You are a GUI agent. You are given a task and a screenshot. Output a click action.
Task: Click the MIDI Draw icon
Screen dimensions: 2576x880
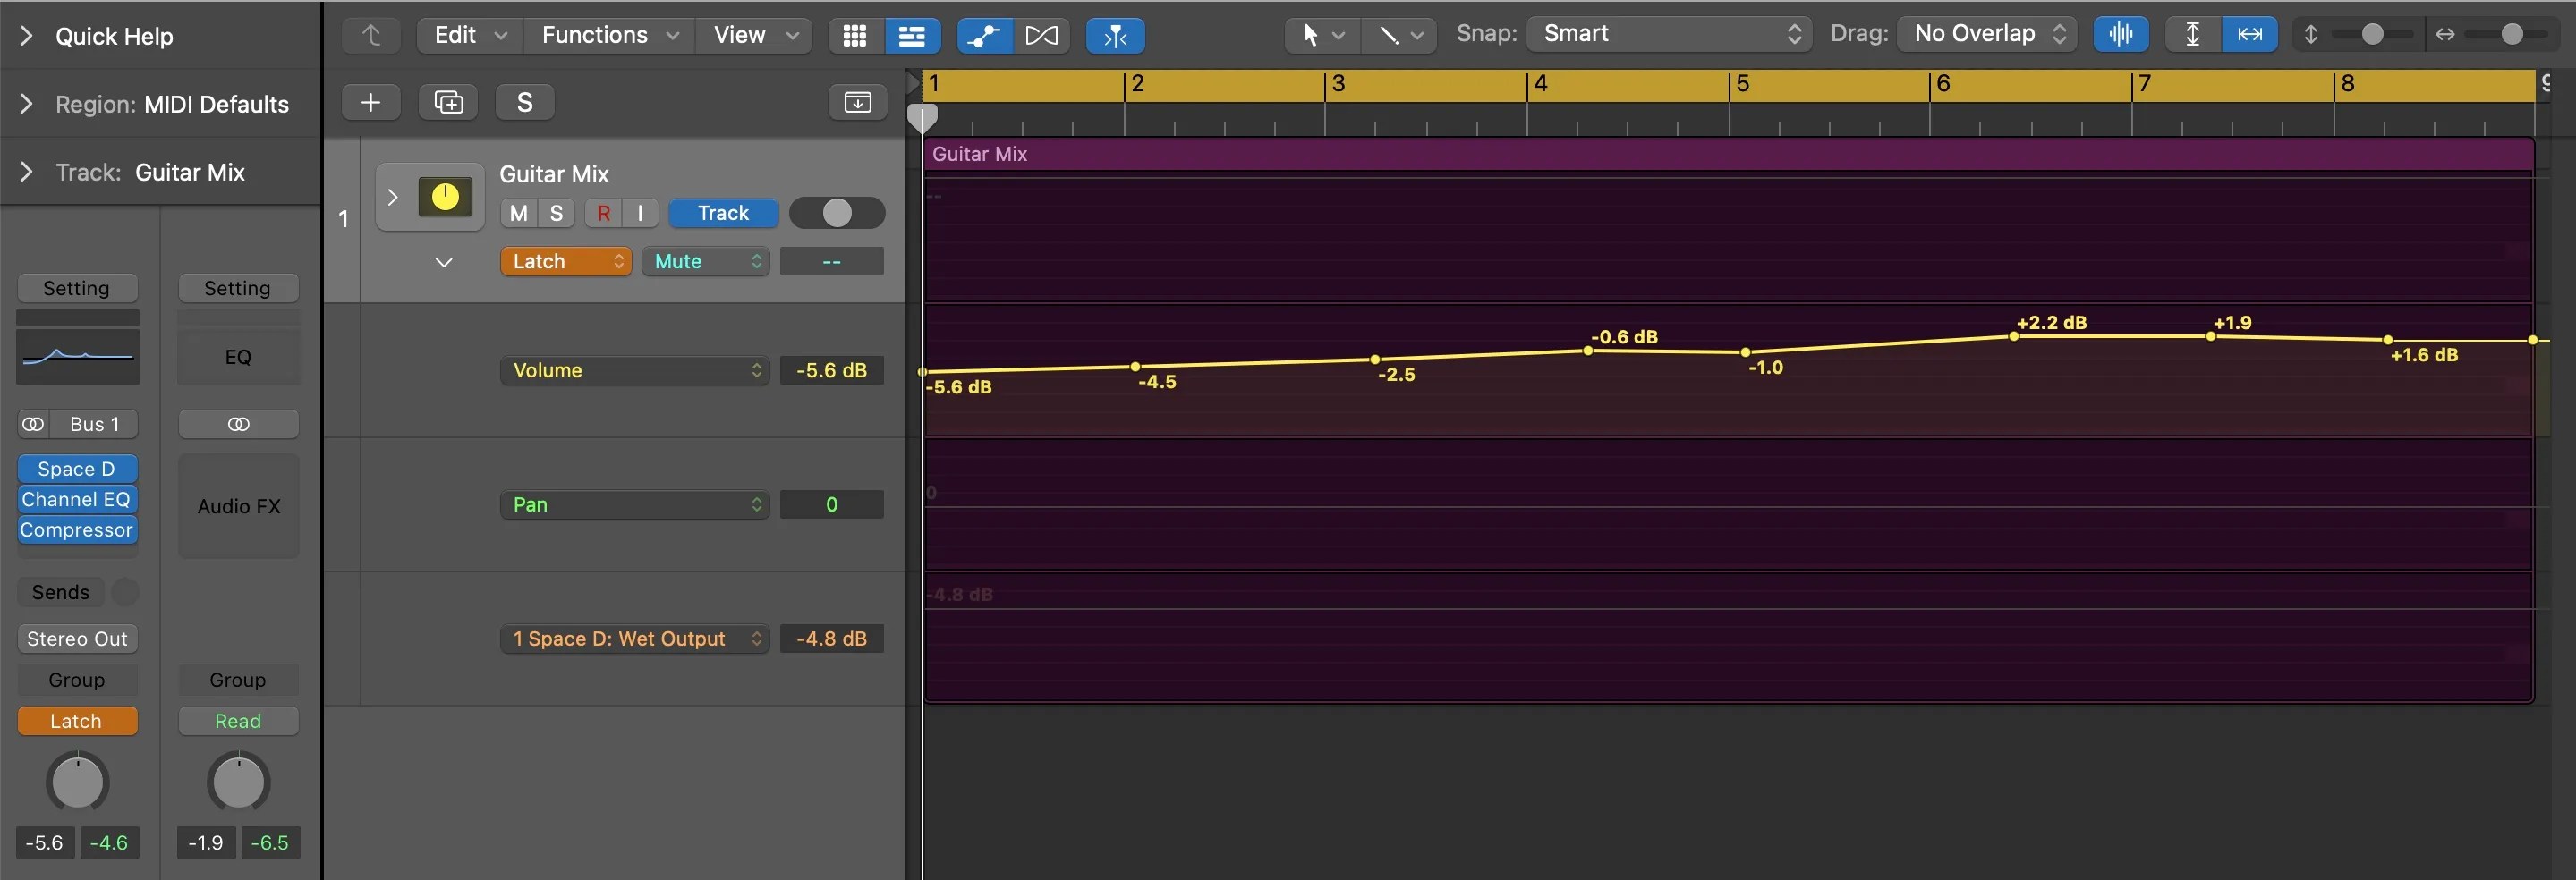[x=1042, y=35]
